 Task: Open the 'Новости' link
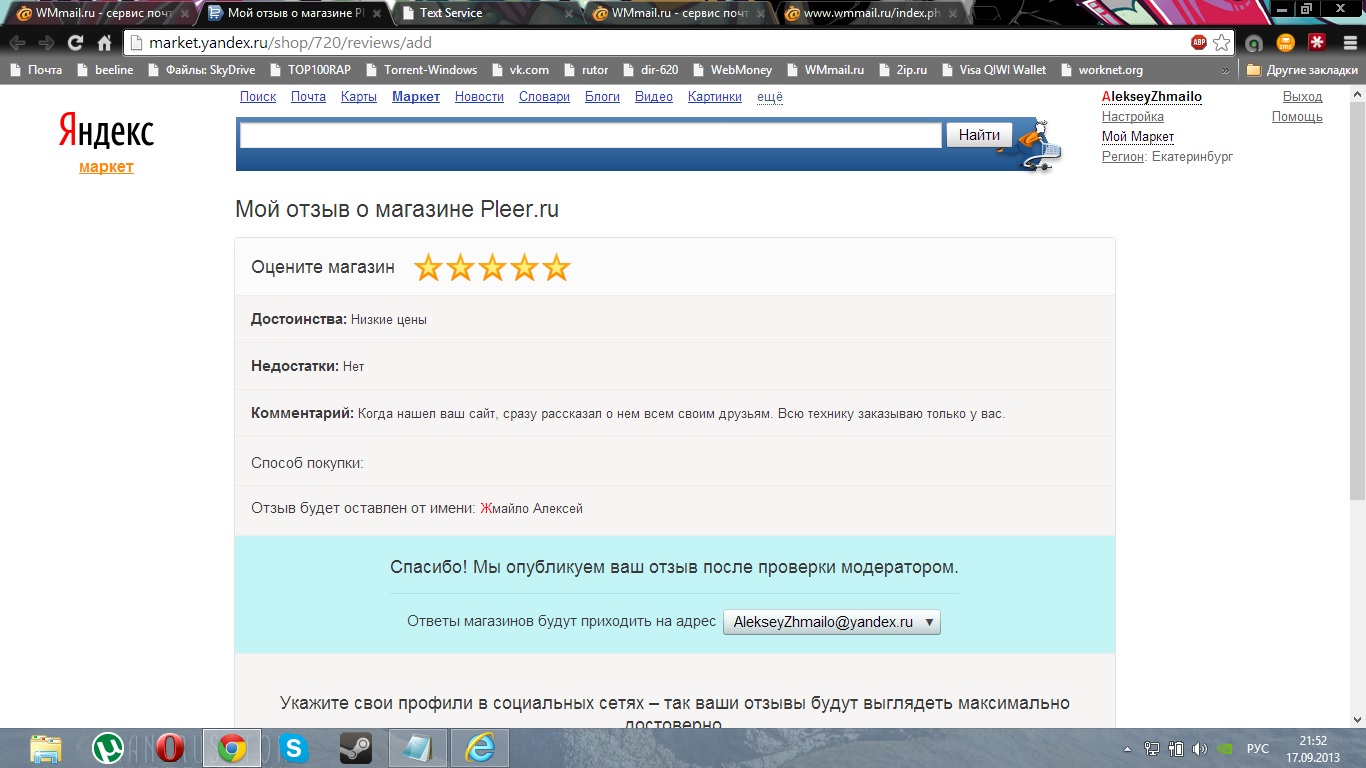[479, 97]
